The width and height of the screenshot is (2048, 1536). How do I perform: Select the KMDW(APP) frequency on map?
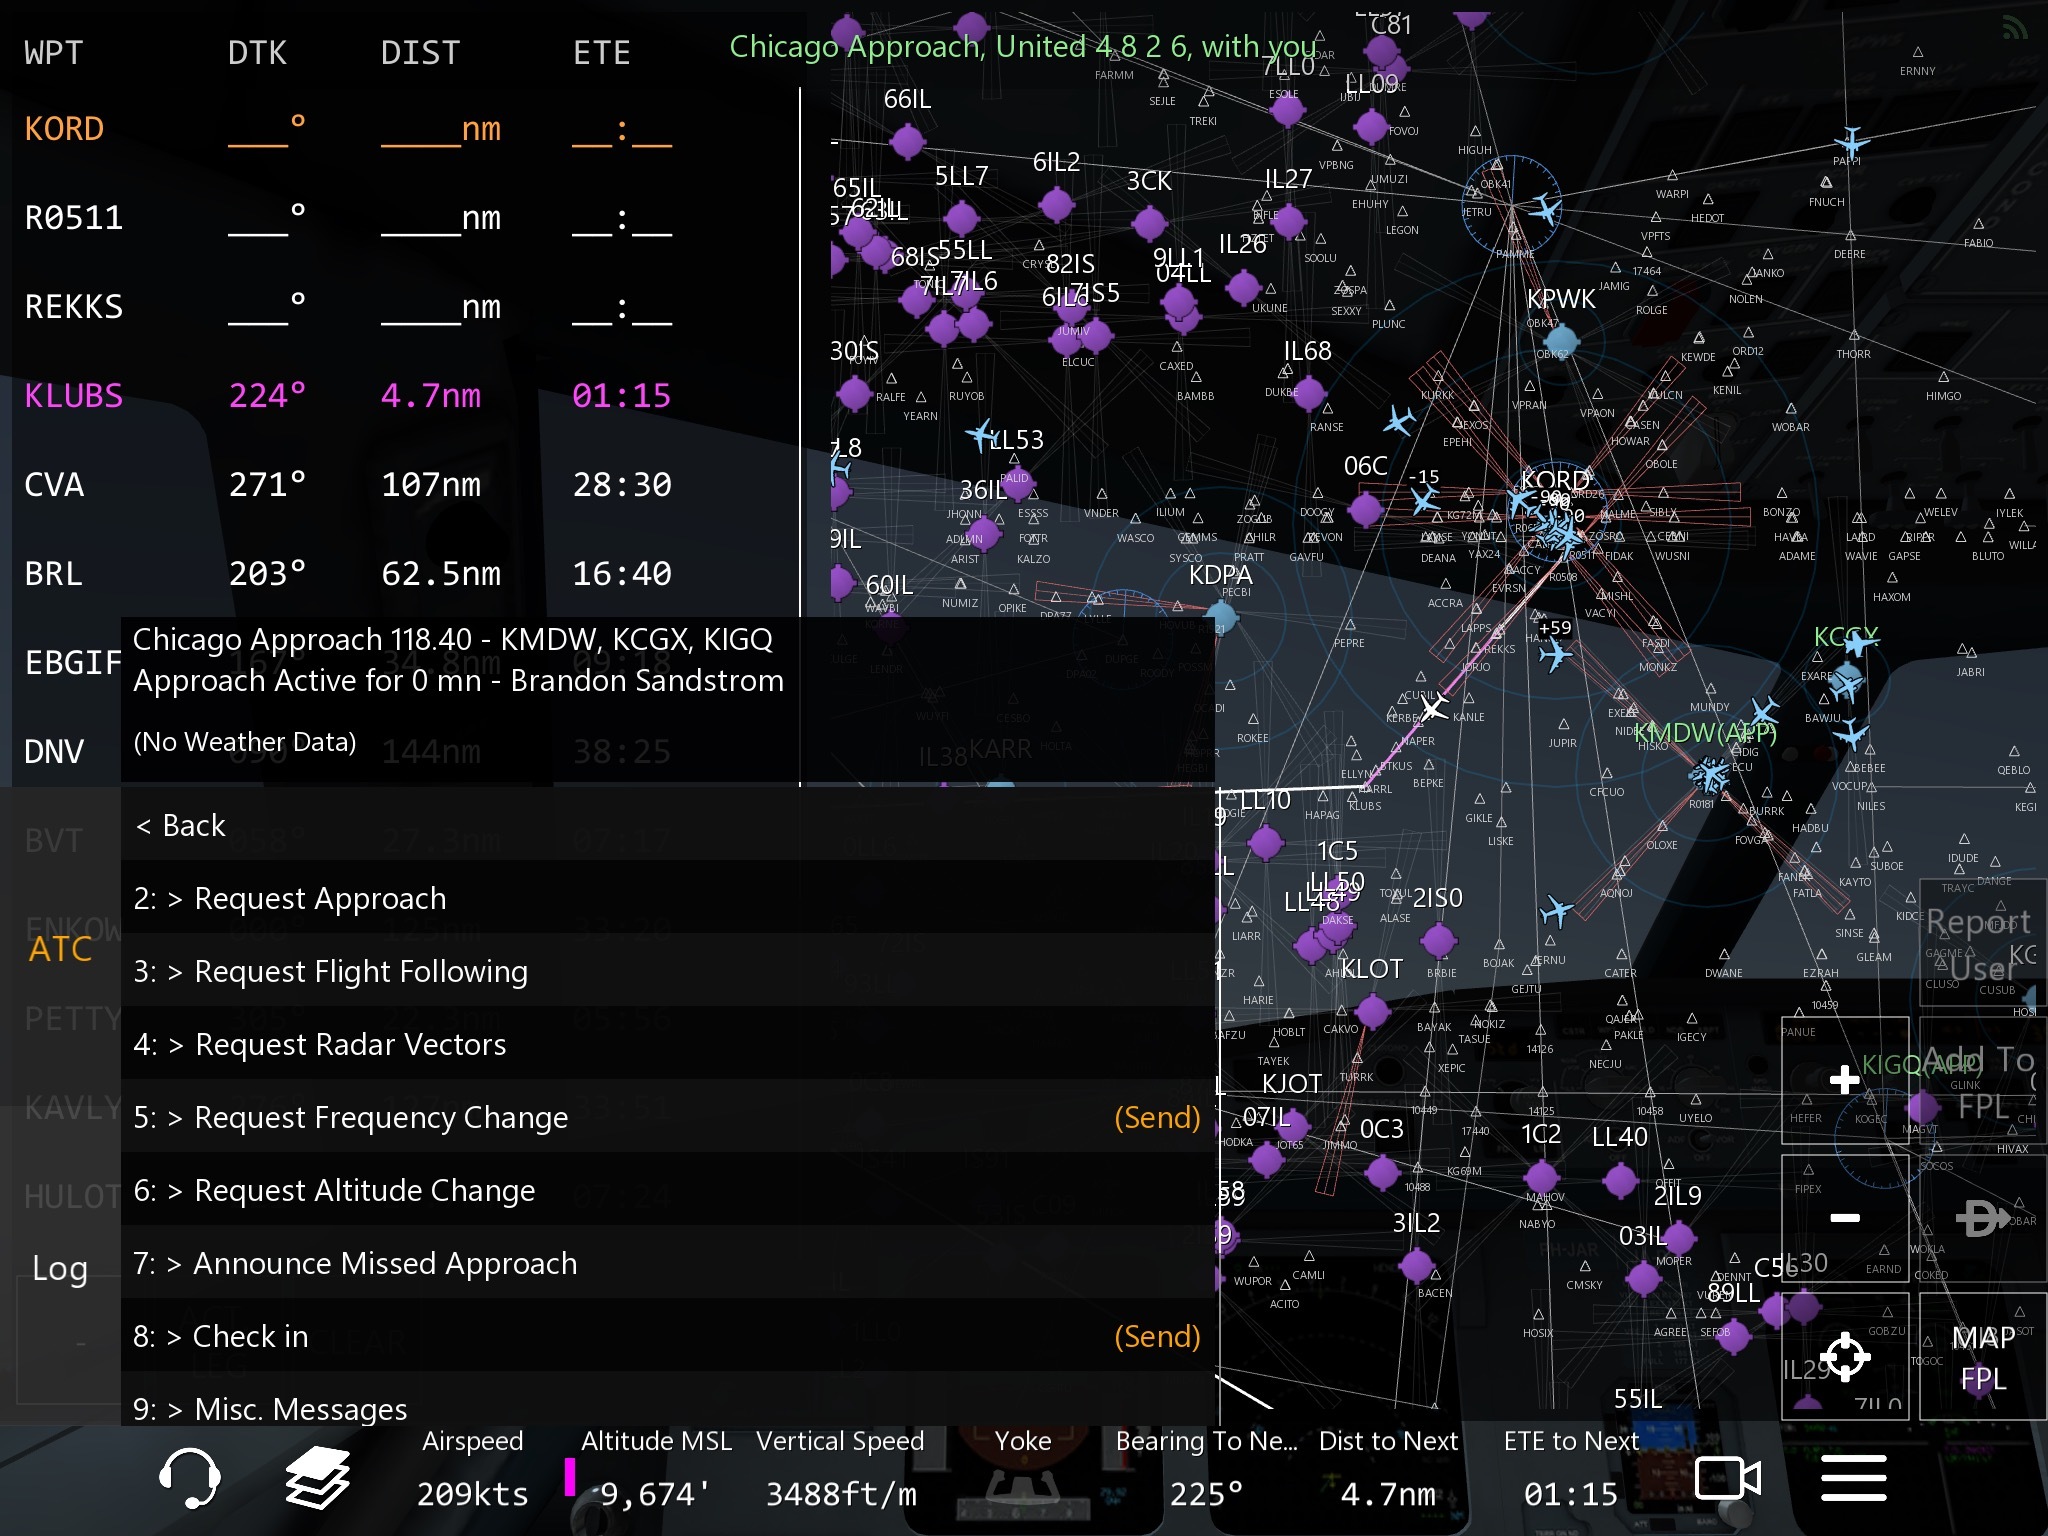(x=1704, y=733)
